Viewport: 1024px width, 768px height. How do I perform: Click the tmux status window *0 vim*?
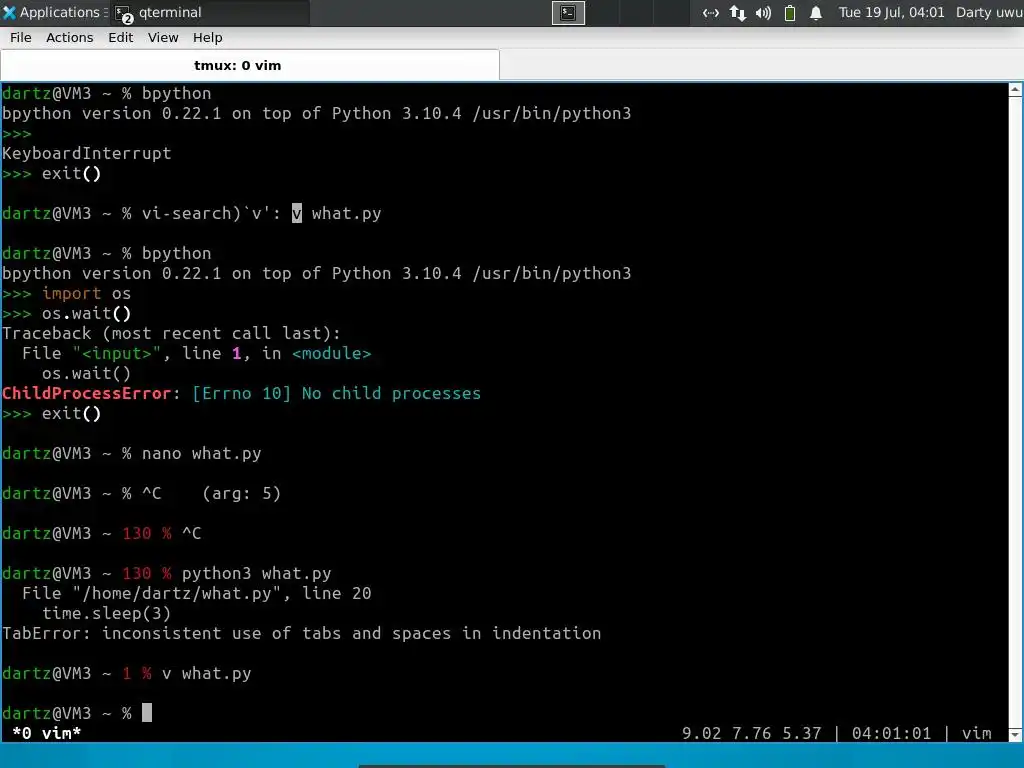tap(46, 733)
